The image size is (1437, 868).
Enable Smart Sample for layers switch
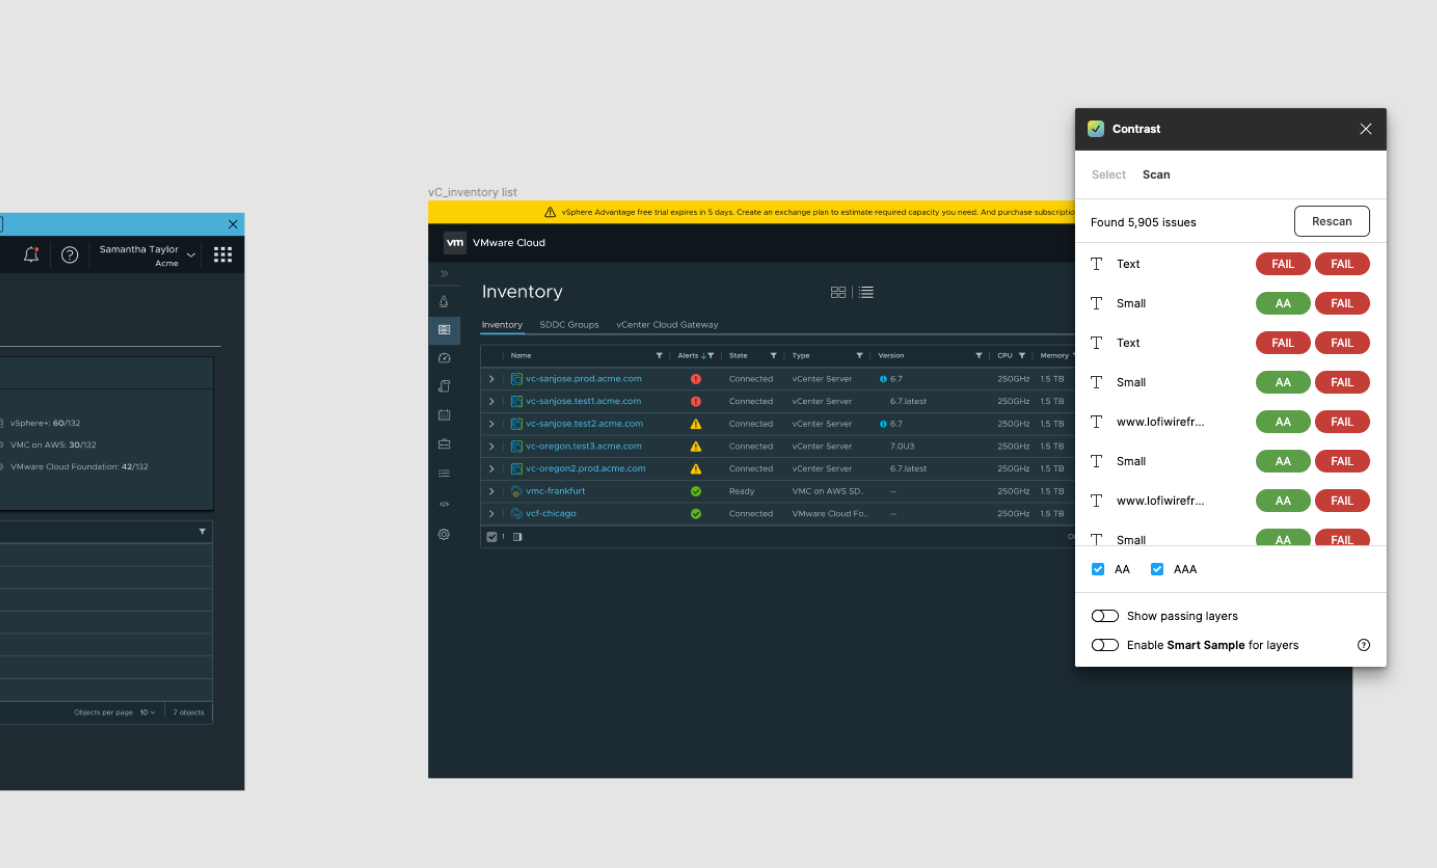tap(1105, 645)
